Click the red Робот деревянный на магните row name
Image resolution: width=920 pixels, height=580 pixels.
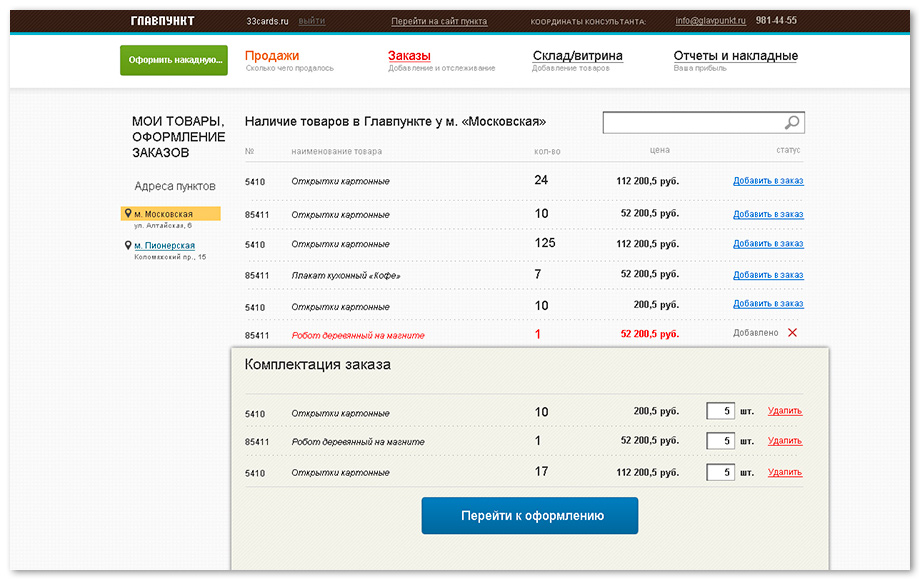tap(358, 335)
